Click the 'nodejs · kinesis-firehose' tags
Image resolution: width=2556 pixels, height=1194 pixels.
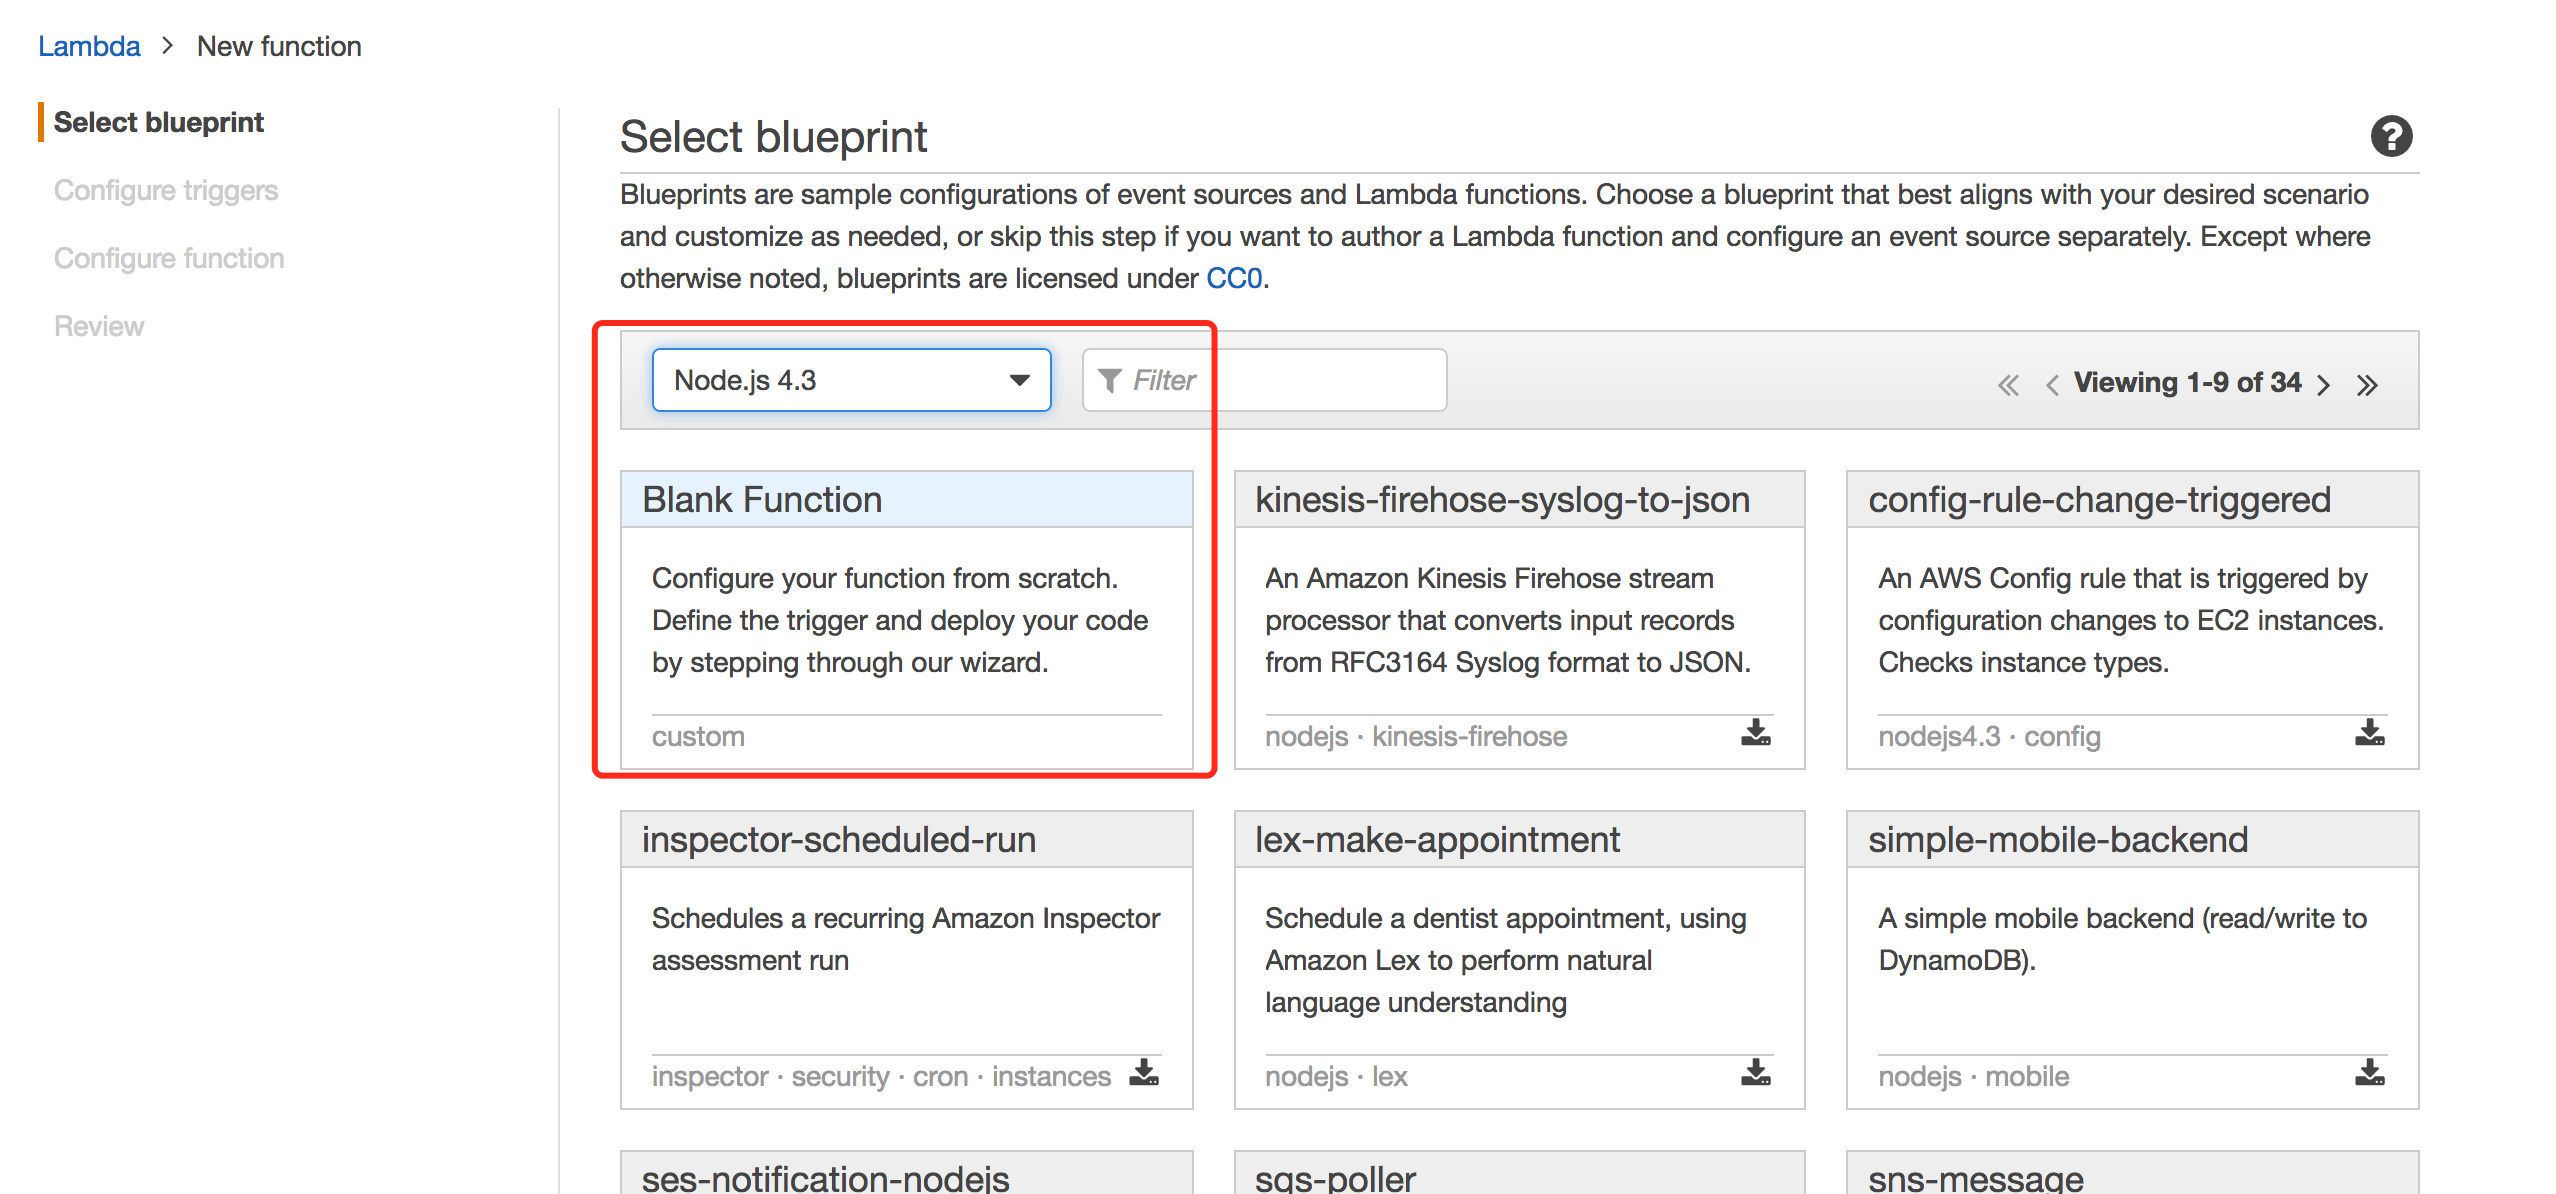(x=1416, y=736)
